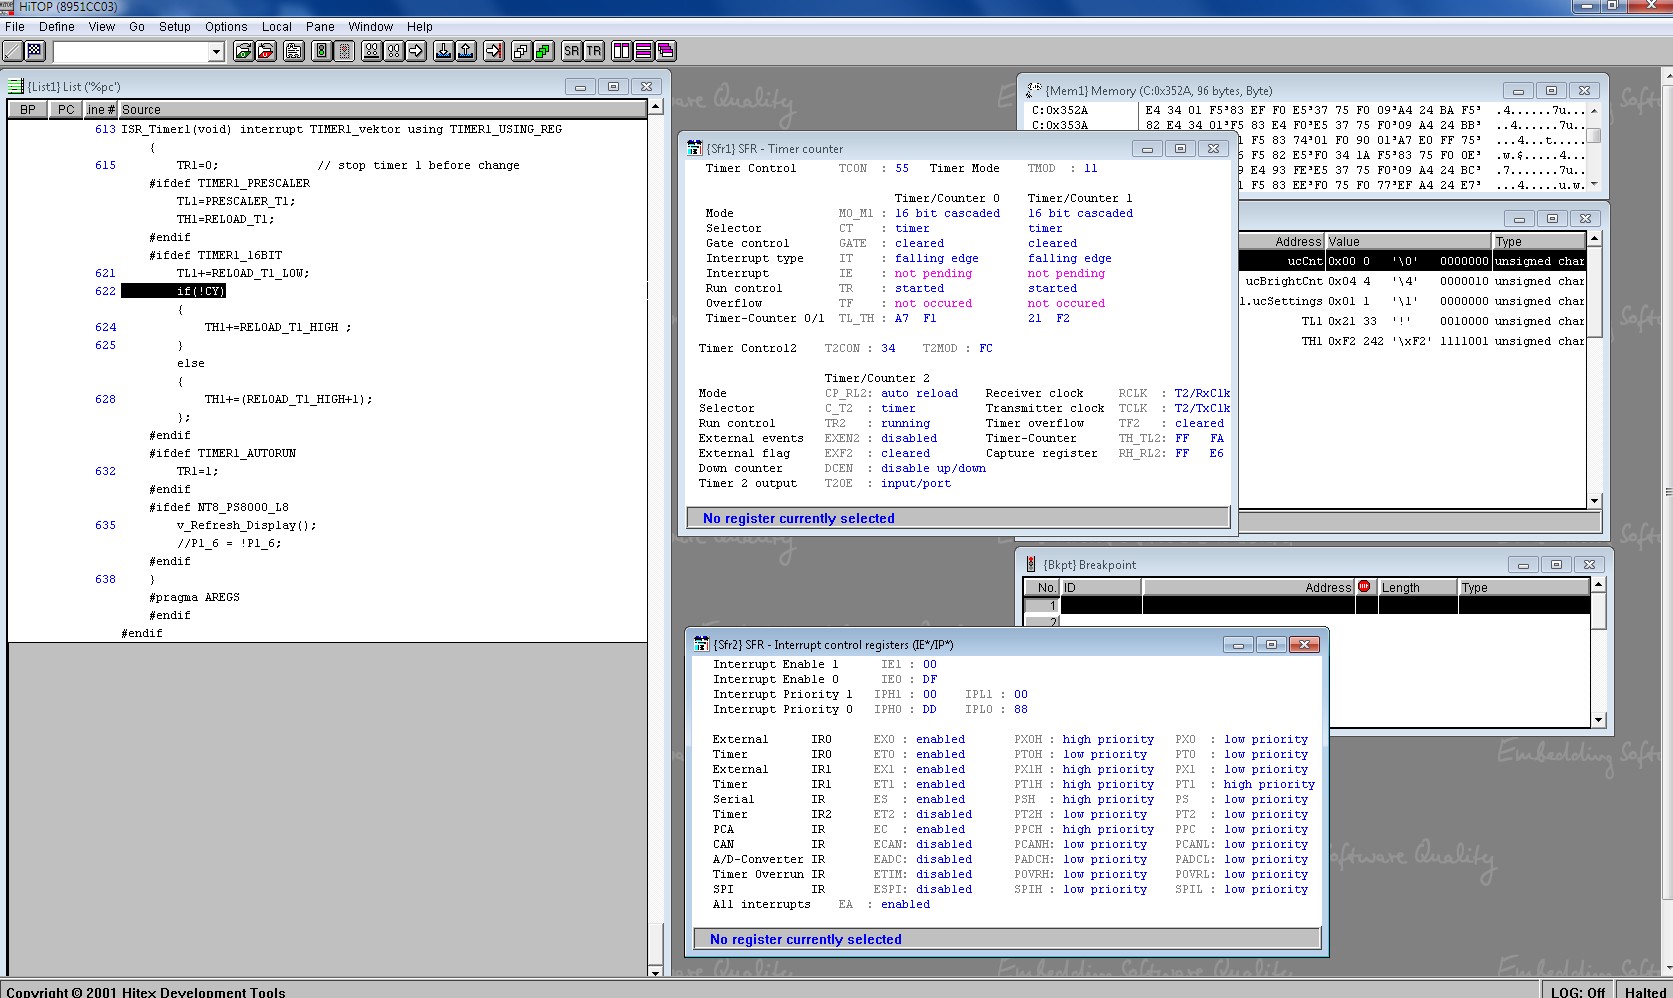1673x998 pixels.
Task: Click the green open-folder toolbar icon
Action: (243, 51)
